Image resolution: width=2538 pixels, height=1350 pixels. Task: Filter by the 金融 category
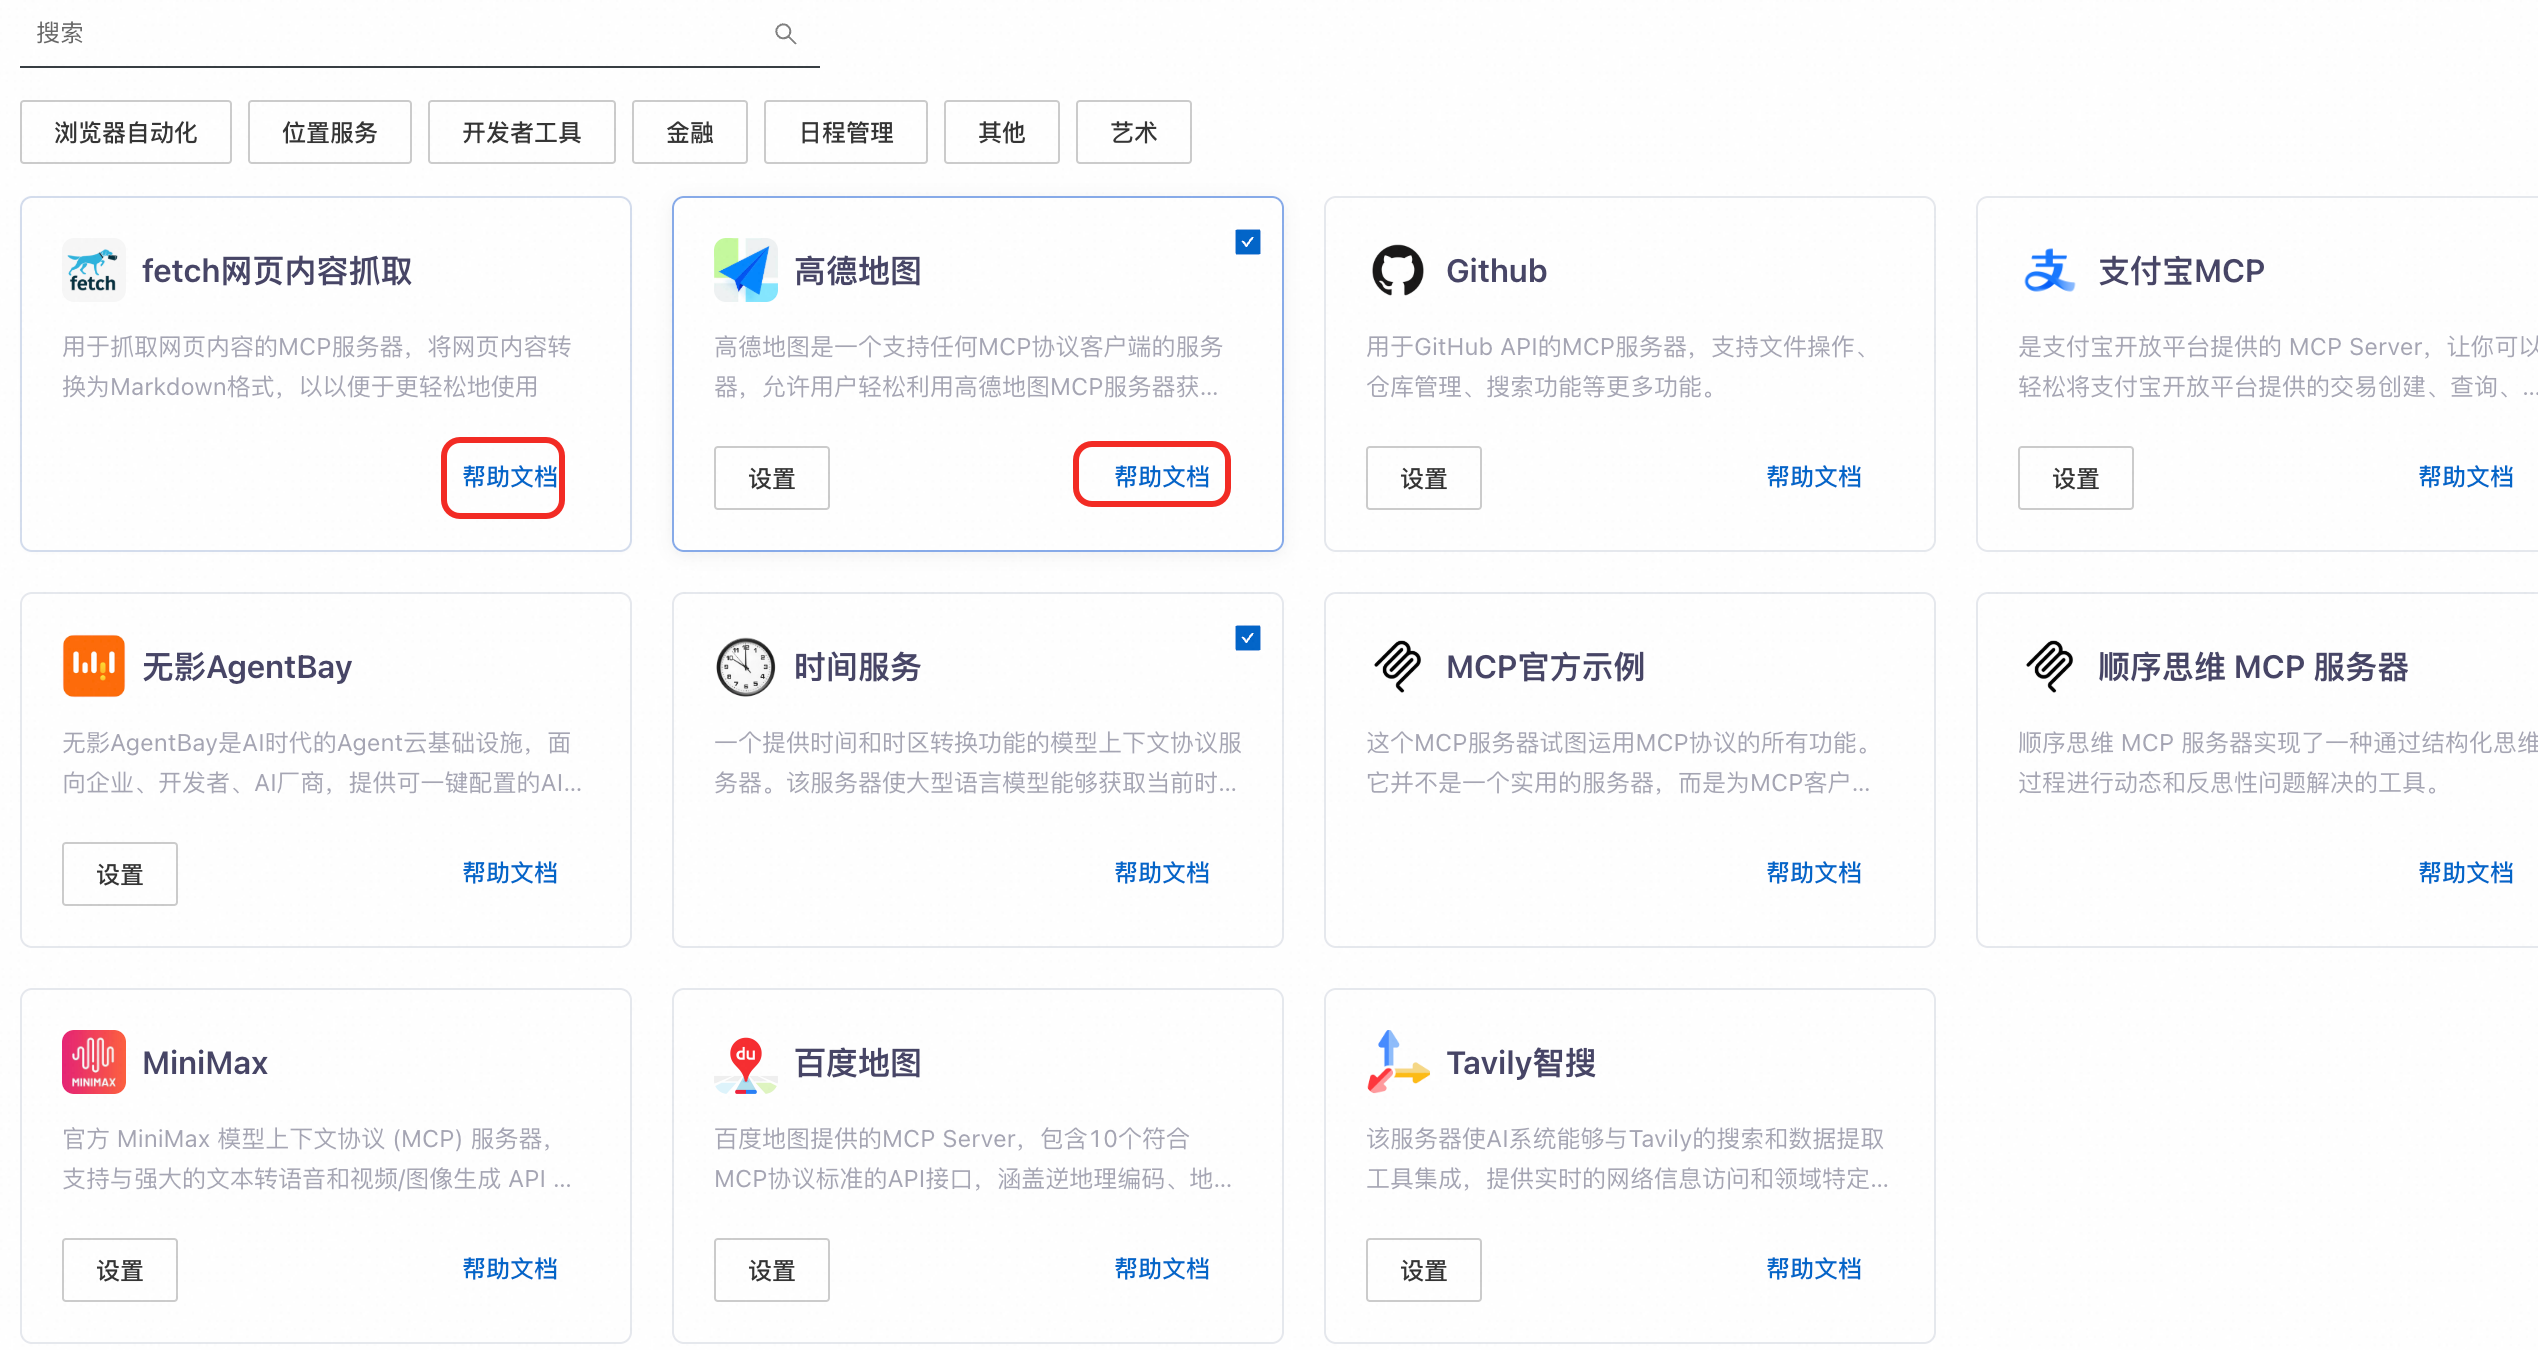pos(689,132)
